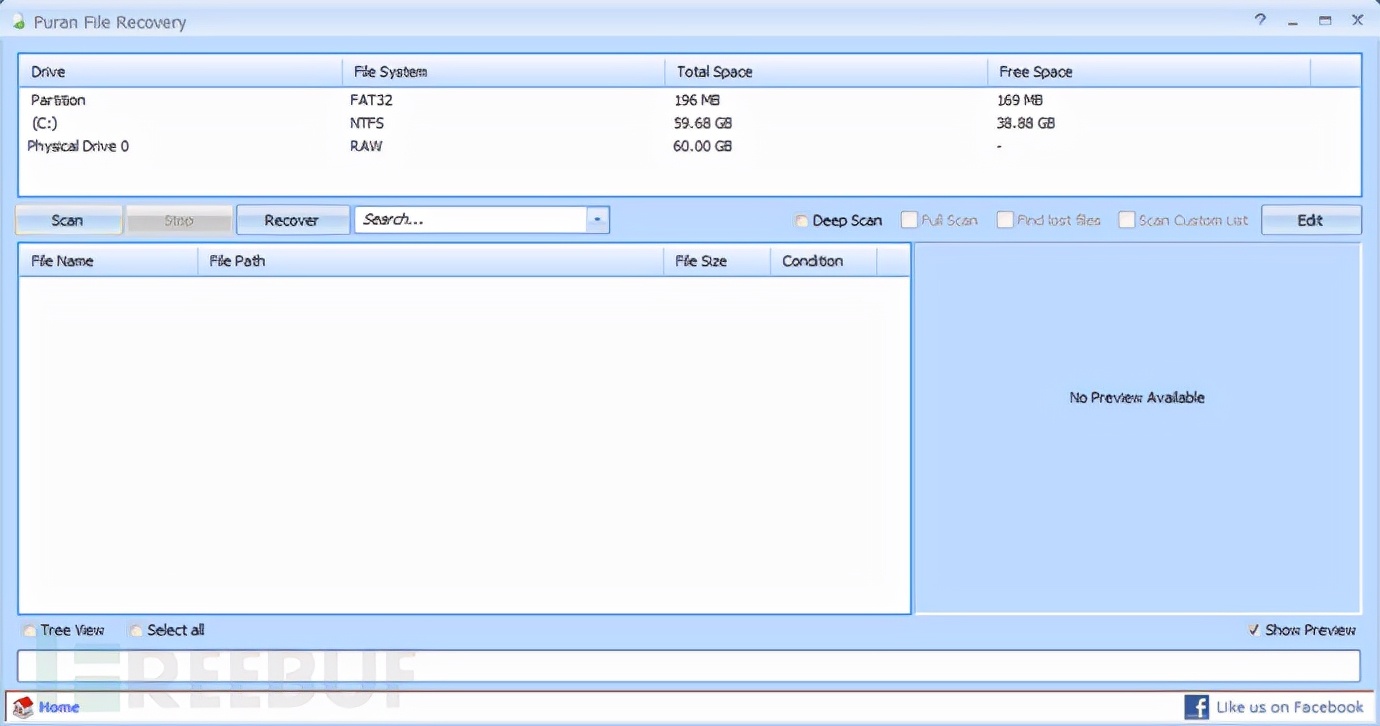This screenshot has height=726, width=1380.
Task: Open the Edit custom list button
Action: click(x=1310, y=220)
